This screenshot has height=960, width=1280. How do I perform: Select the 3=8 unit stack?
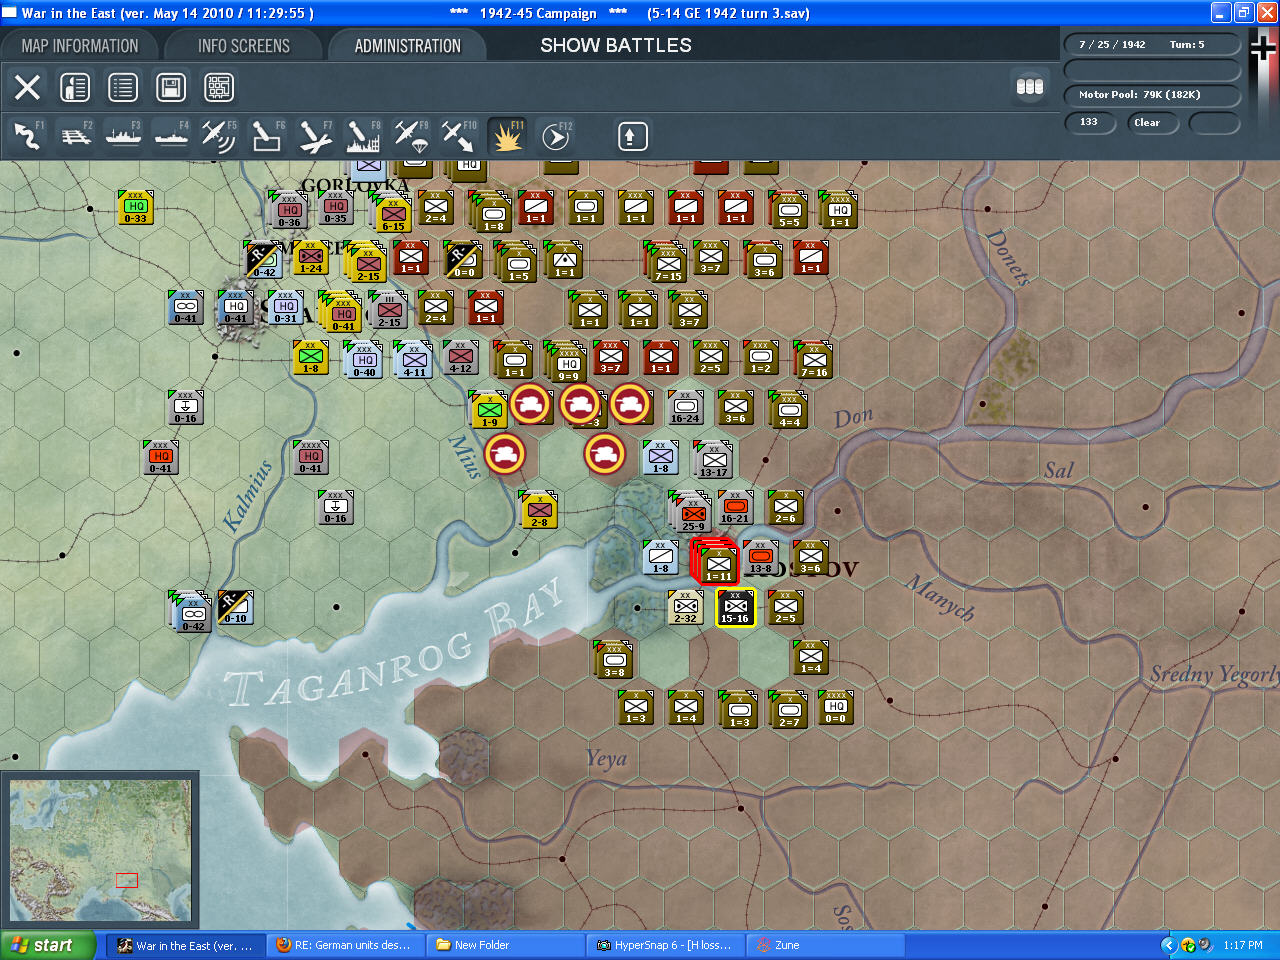pos(613,660)
